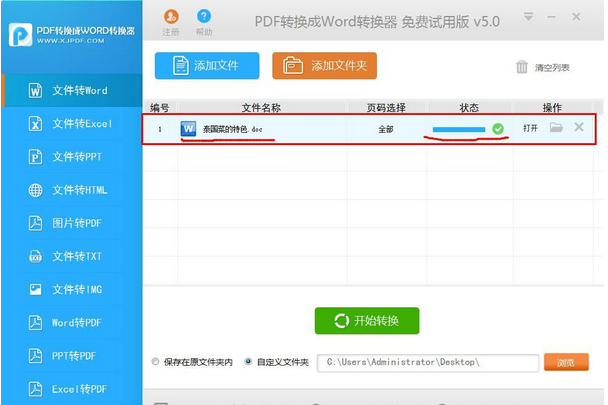
Task: Select 文件转Excel in sidebar
Action: [72, 124]
